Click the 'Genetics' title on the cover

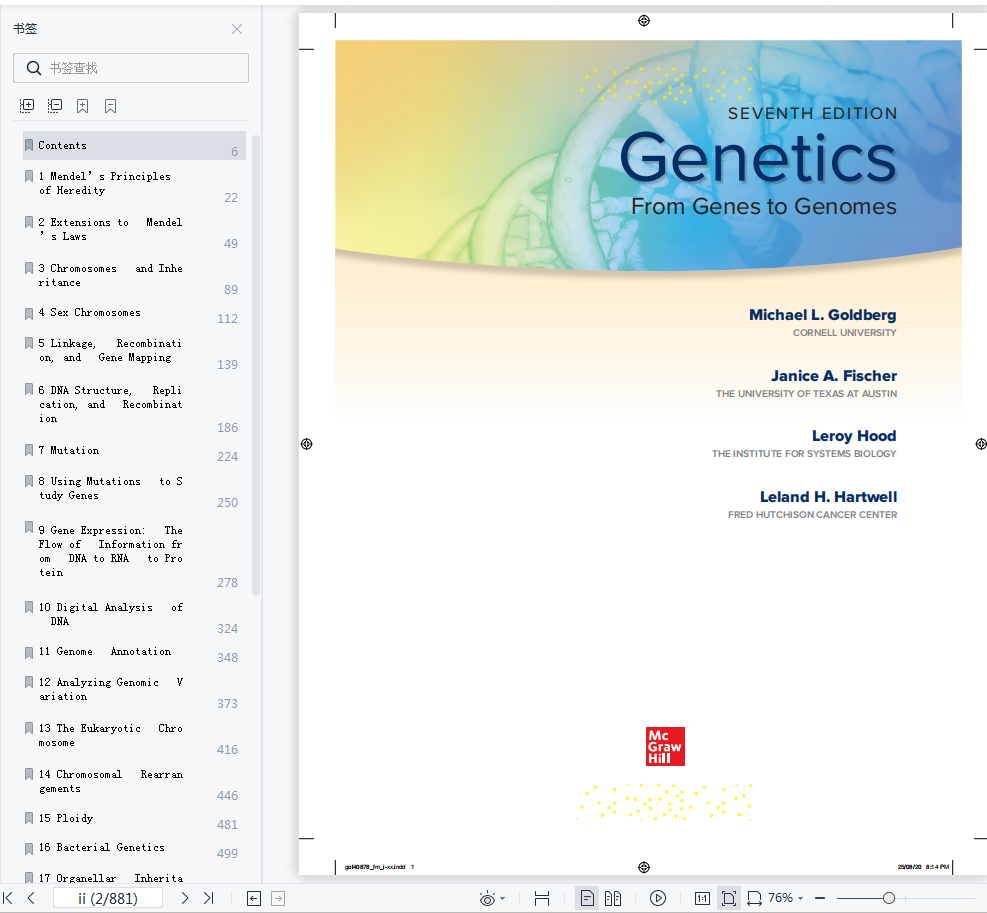758,158
